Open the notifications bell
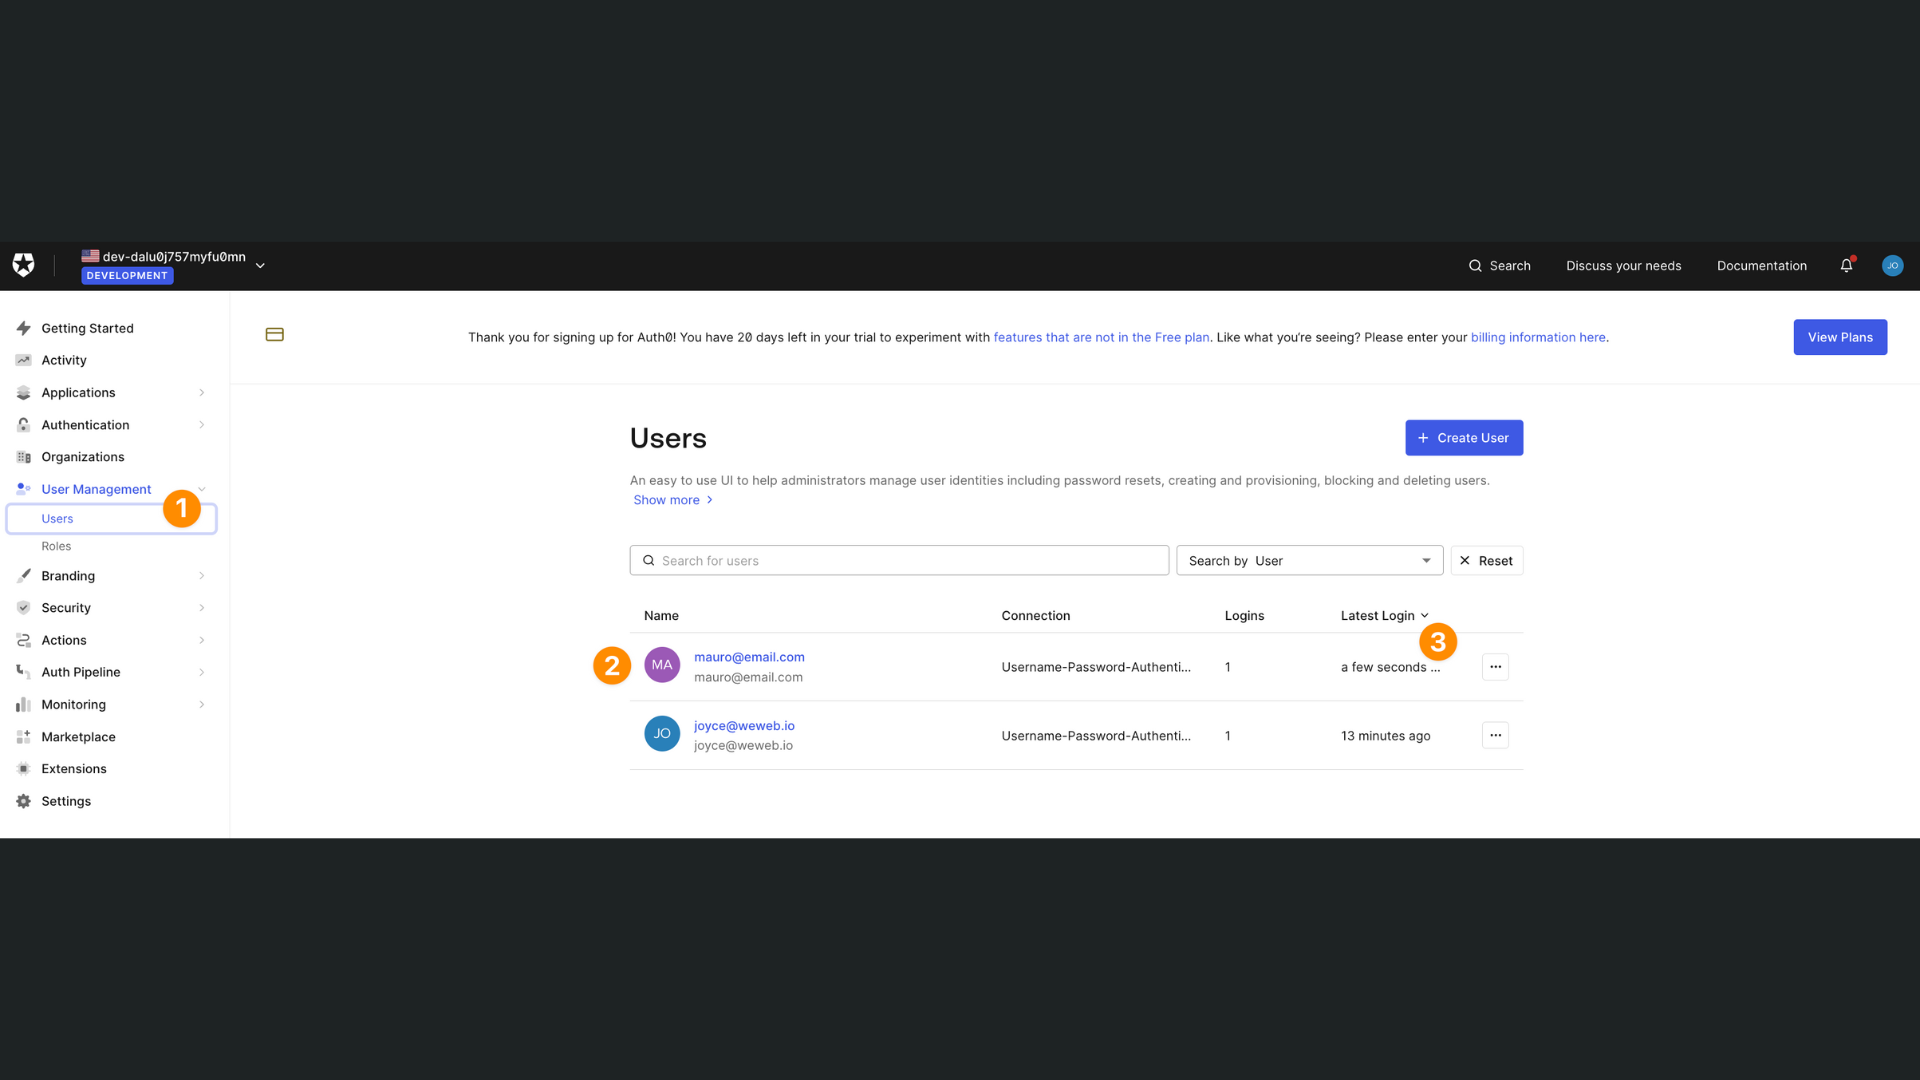 point(1845,266)
